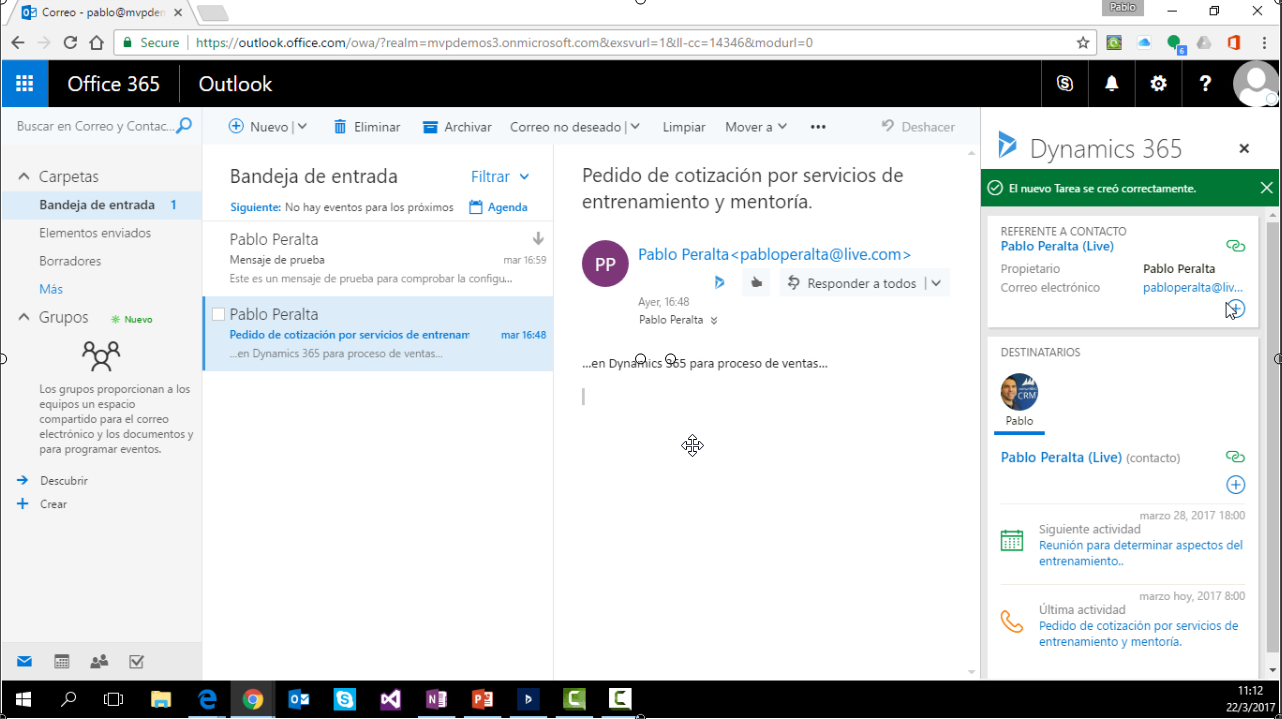The height and width of the screenshot is (719, 1282).
Task: Click Eliminar in the toolbar
Action: click(367, 127)
